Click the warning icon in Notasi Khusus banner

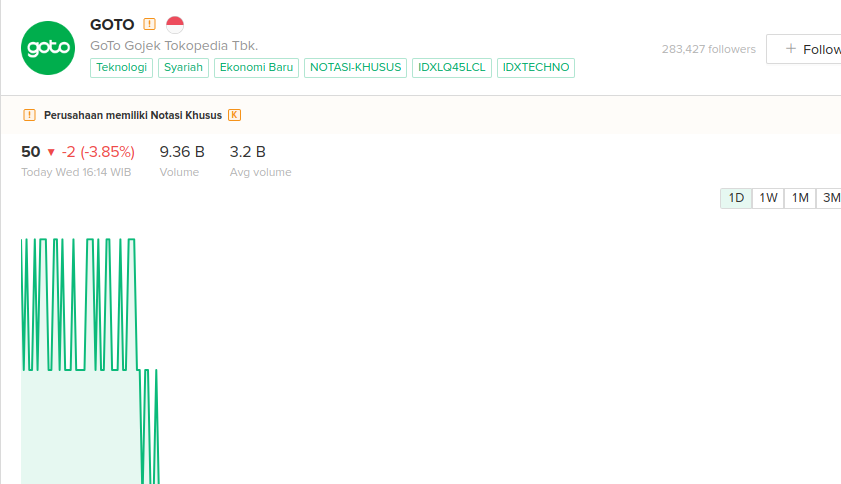pyautogui.click(x=29, y=115)
